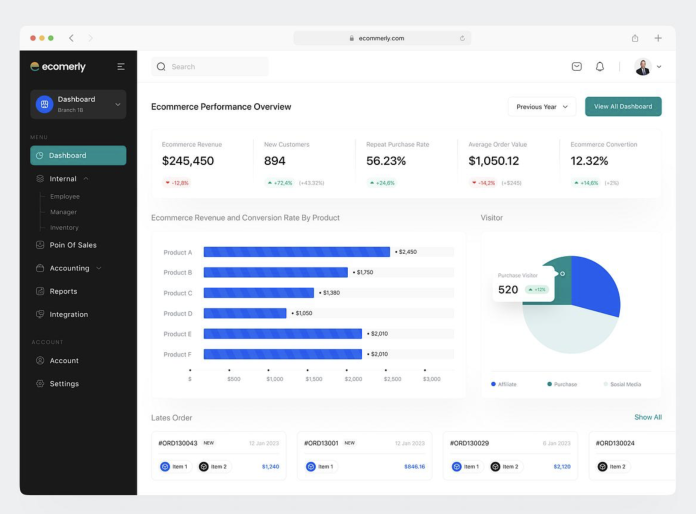Open the Previous Year dropdown
Screen dimensions: 696x514
[x=542, y=107]
